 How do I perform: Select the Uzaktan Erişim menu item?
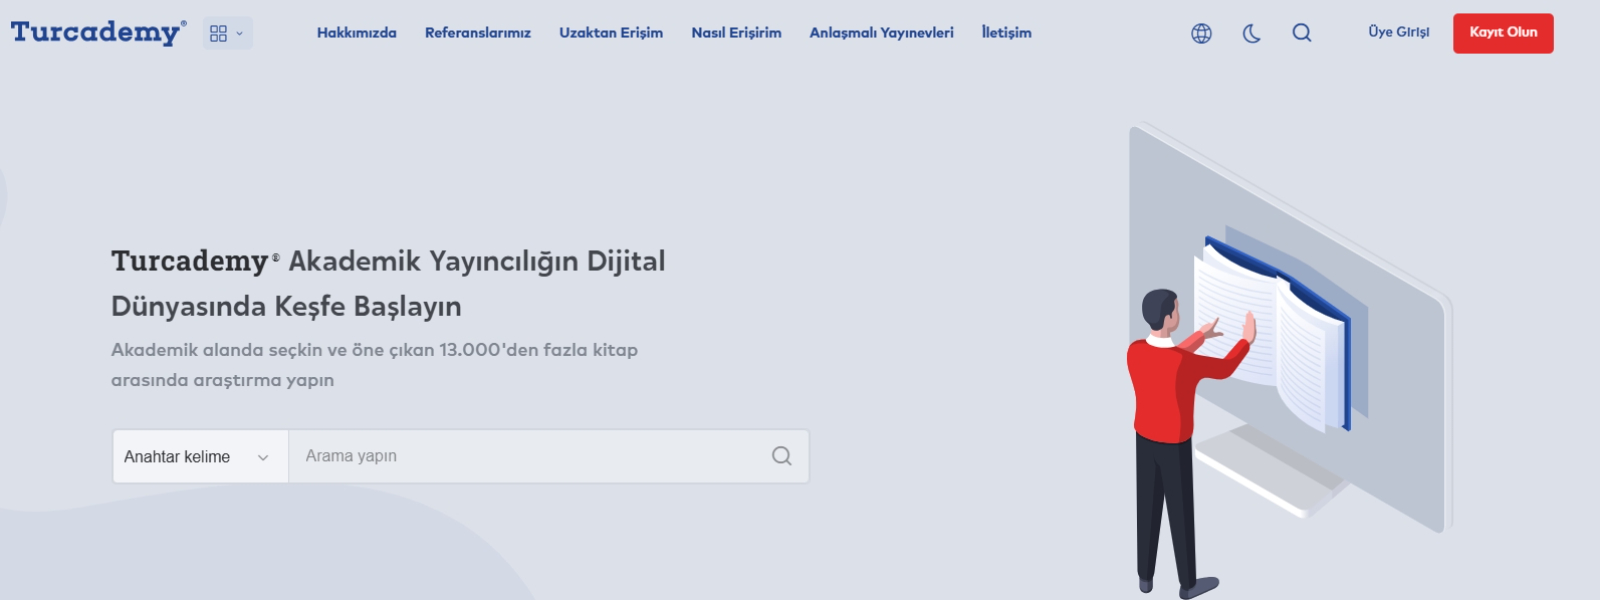tap(611, 33)
